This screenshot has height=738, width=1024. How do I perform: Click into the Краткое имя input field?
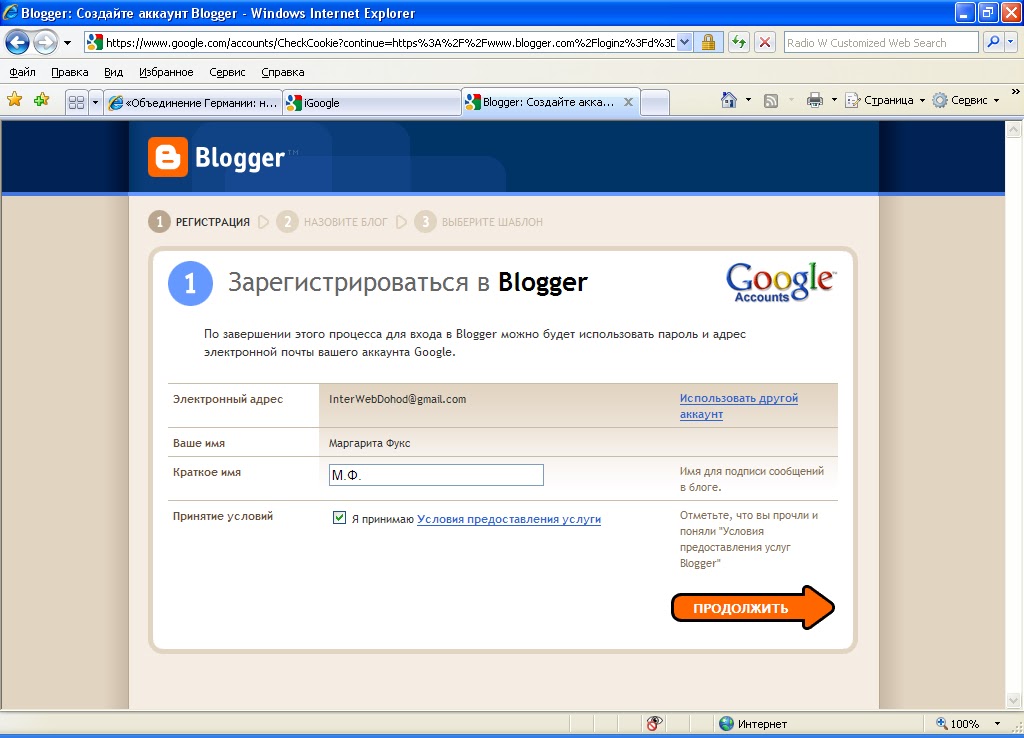click(x=436, y=475)
